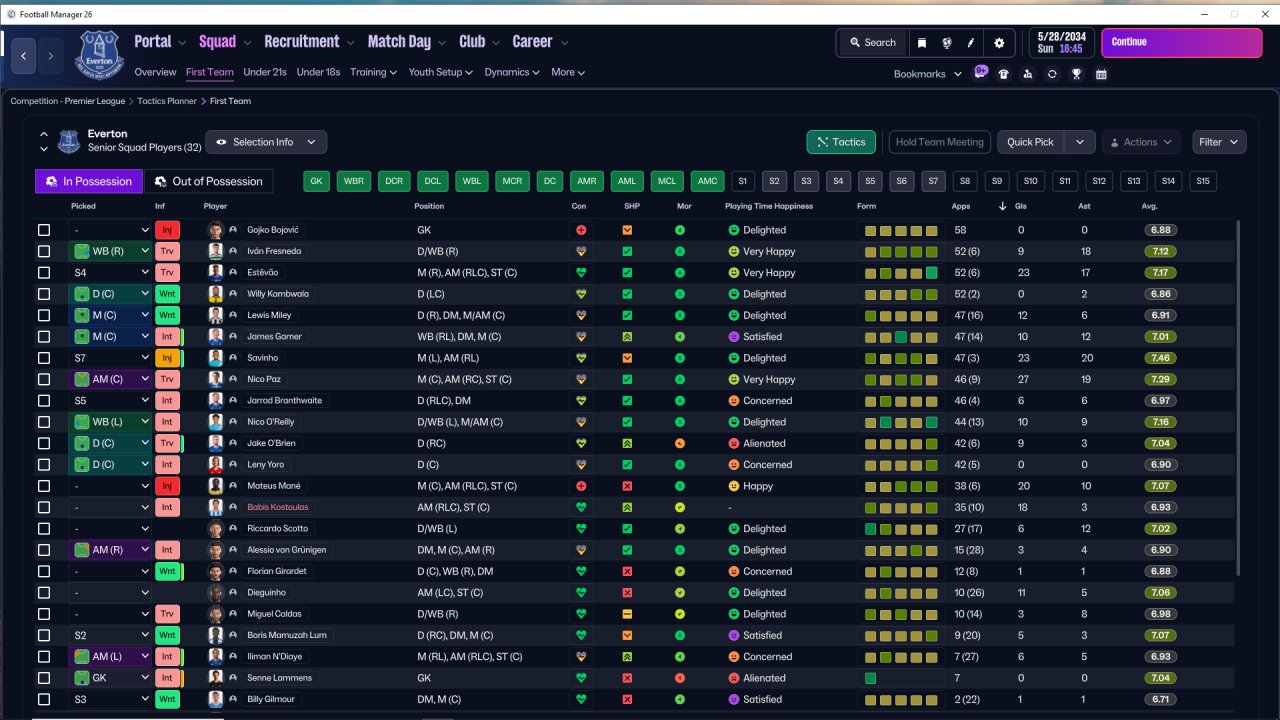The image size is (1280, 720).
Task: Open settings with the gear icon
Action: [x=998, y=43]
